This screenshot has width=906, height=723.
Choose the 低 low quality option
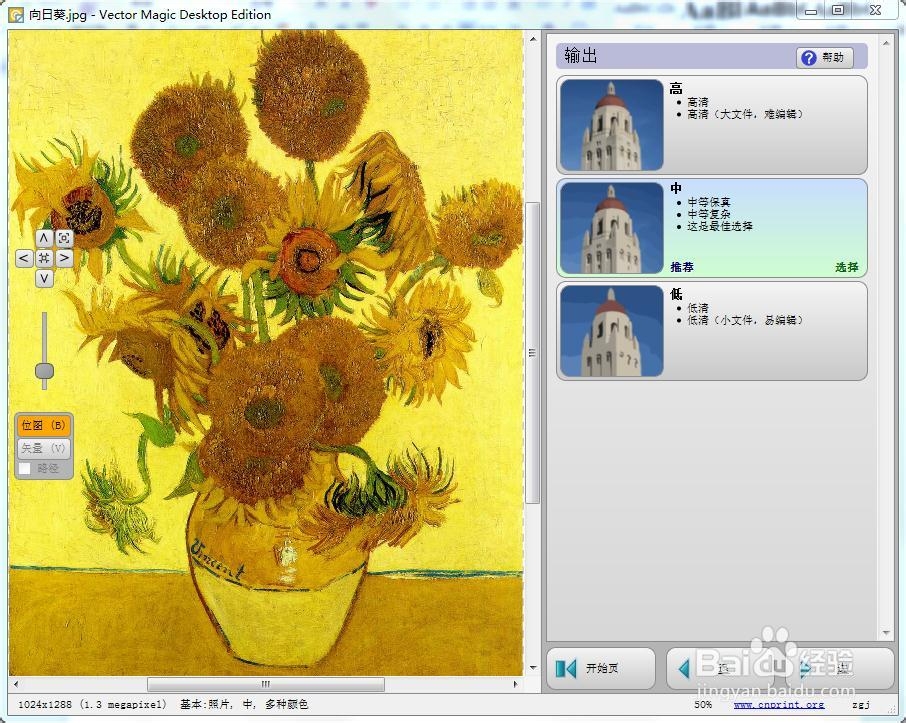pos(712,331)
